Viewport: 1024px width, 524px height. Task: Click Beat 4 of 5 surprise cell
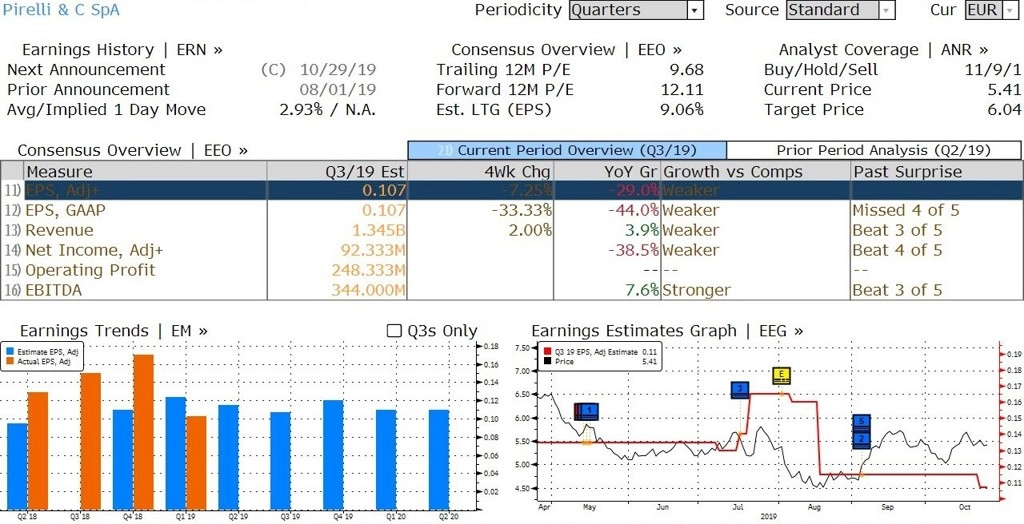[897, 250]
